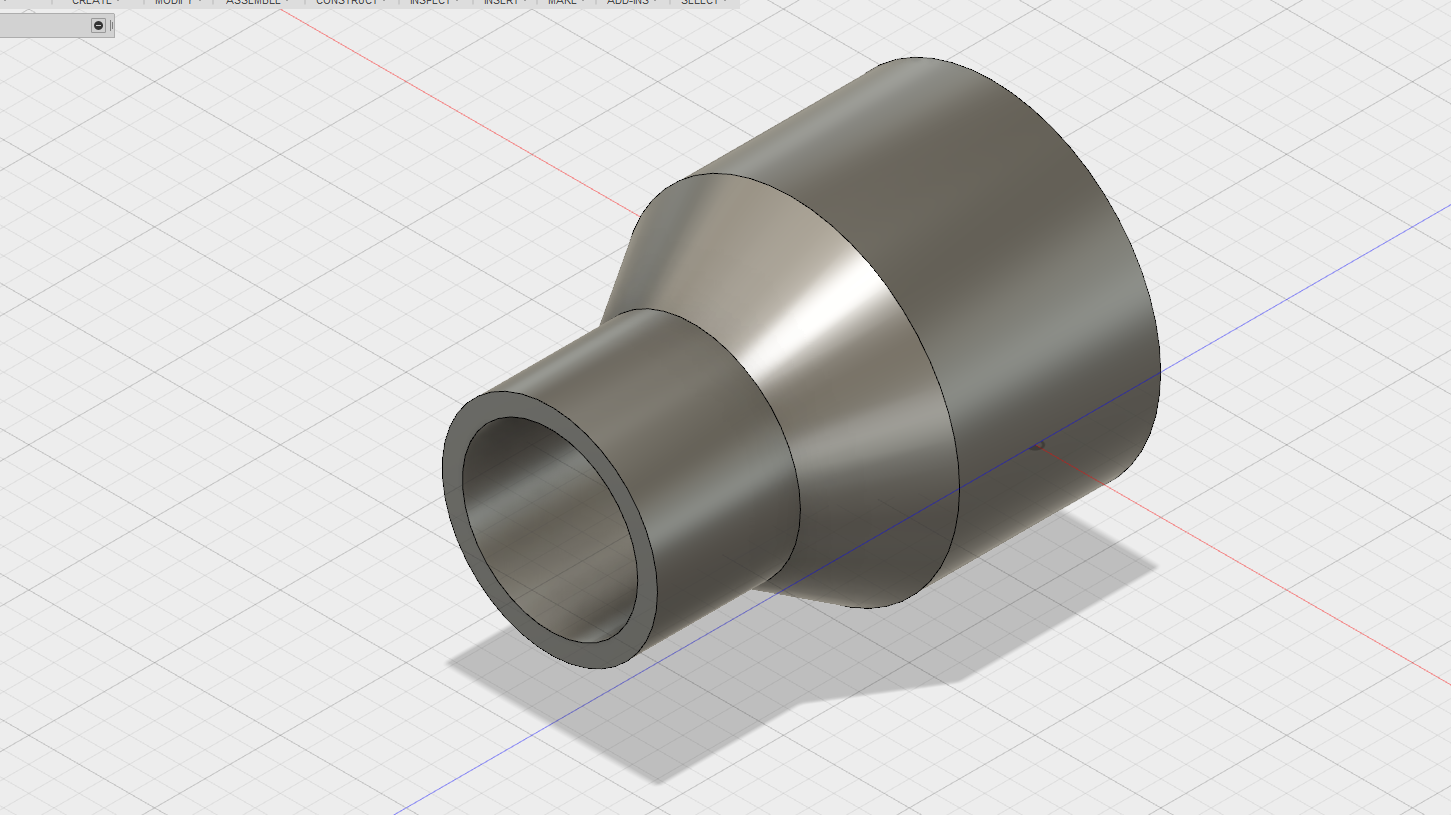Open the ADD-INS dropdown menu
Screen dimensions: 1451x815
click(631, 3)
